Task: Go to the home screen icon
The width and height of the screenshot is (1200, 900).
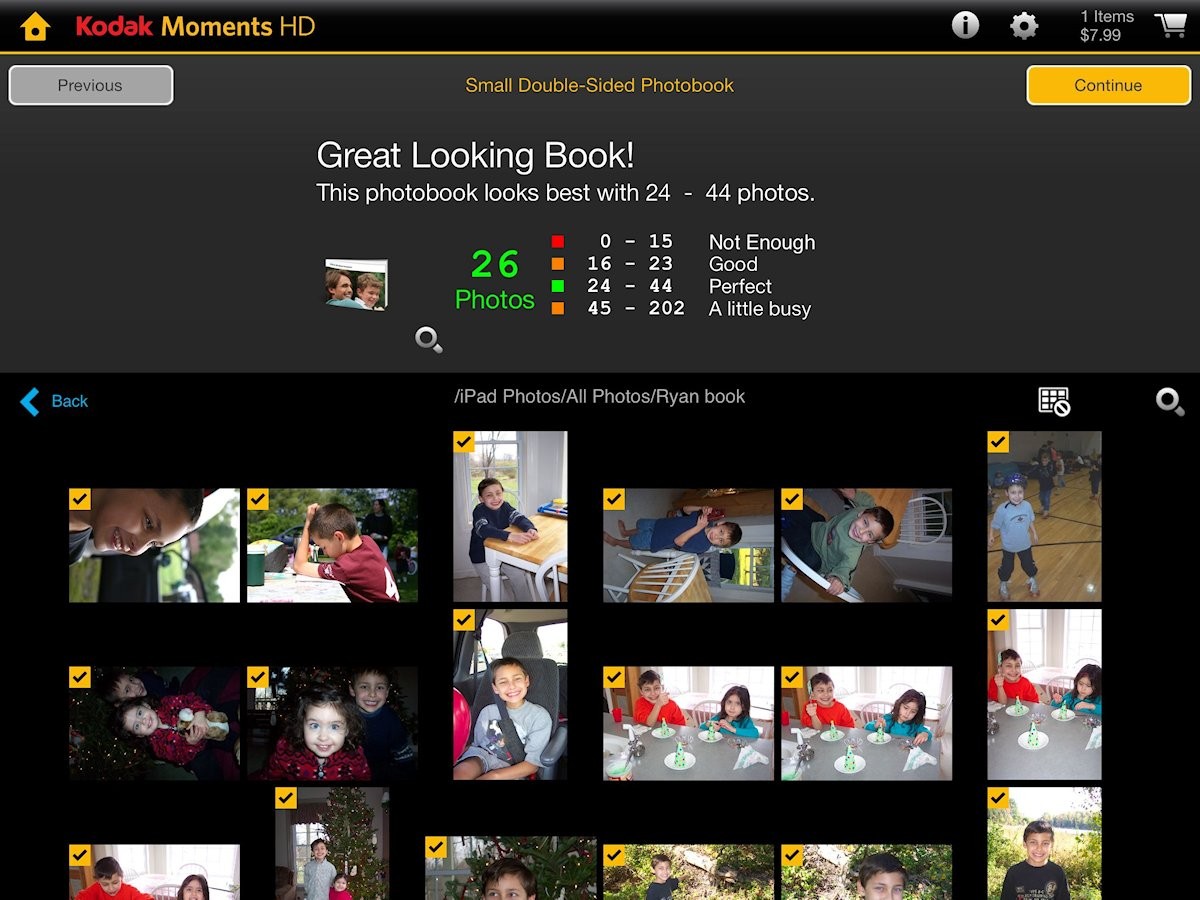Action: (x=35, y=26)
